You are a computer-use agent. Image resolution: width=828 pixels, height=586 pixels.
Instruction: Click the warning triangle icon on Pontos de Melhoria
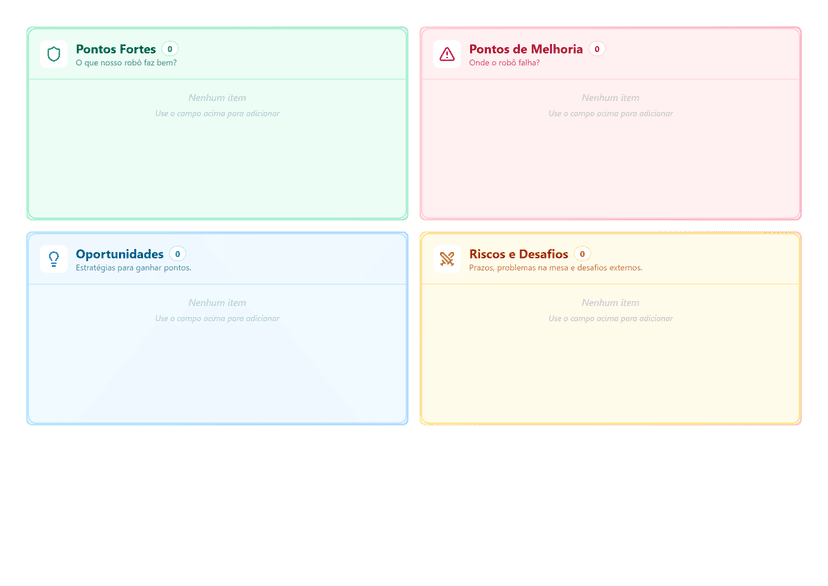pos(446,54)
